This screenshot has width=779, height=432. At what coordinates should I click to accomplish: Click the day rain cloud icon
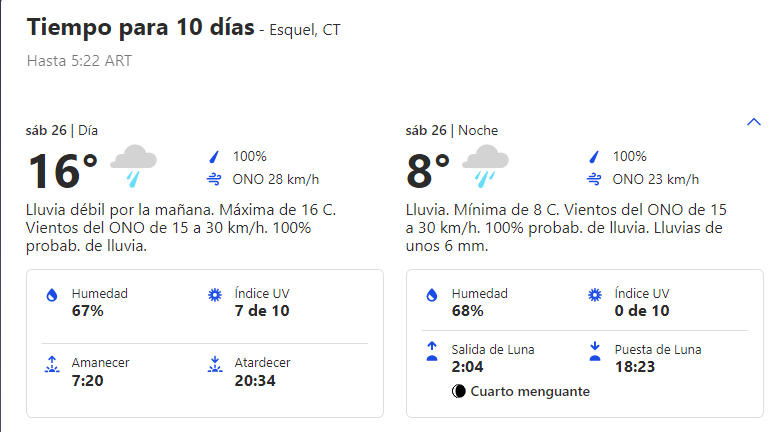(x=133, y=166)
